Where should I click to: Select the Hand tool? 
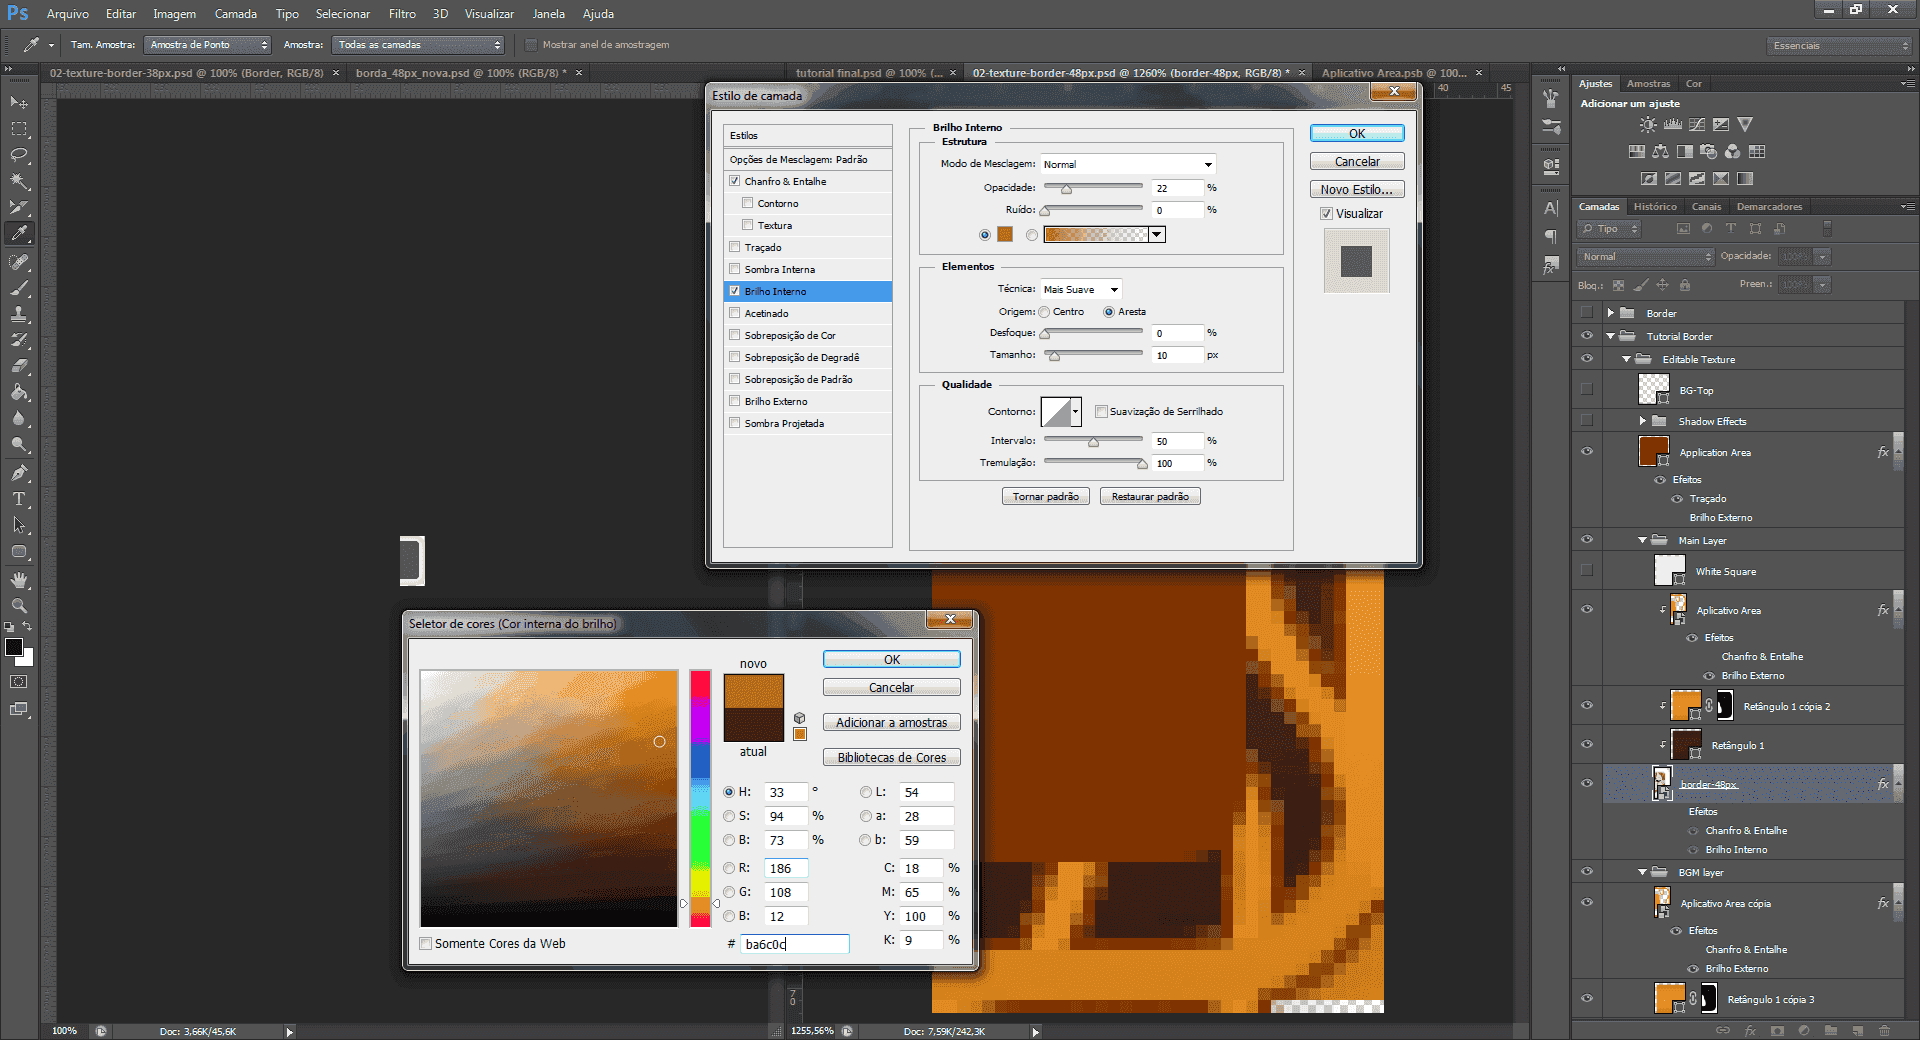tap(19, 580)
